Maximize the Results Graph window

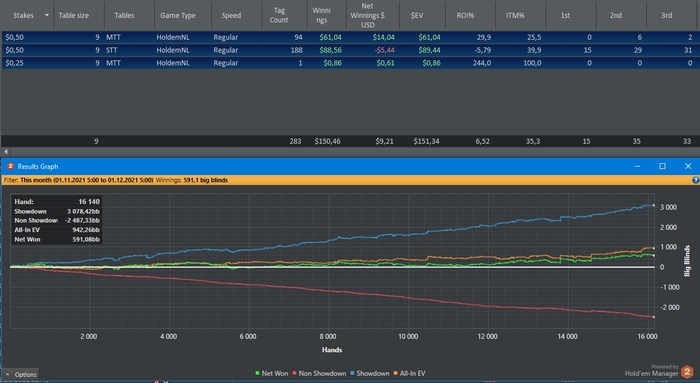click(662, 166)
